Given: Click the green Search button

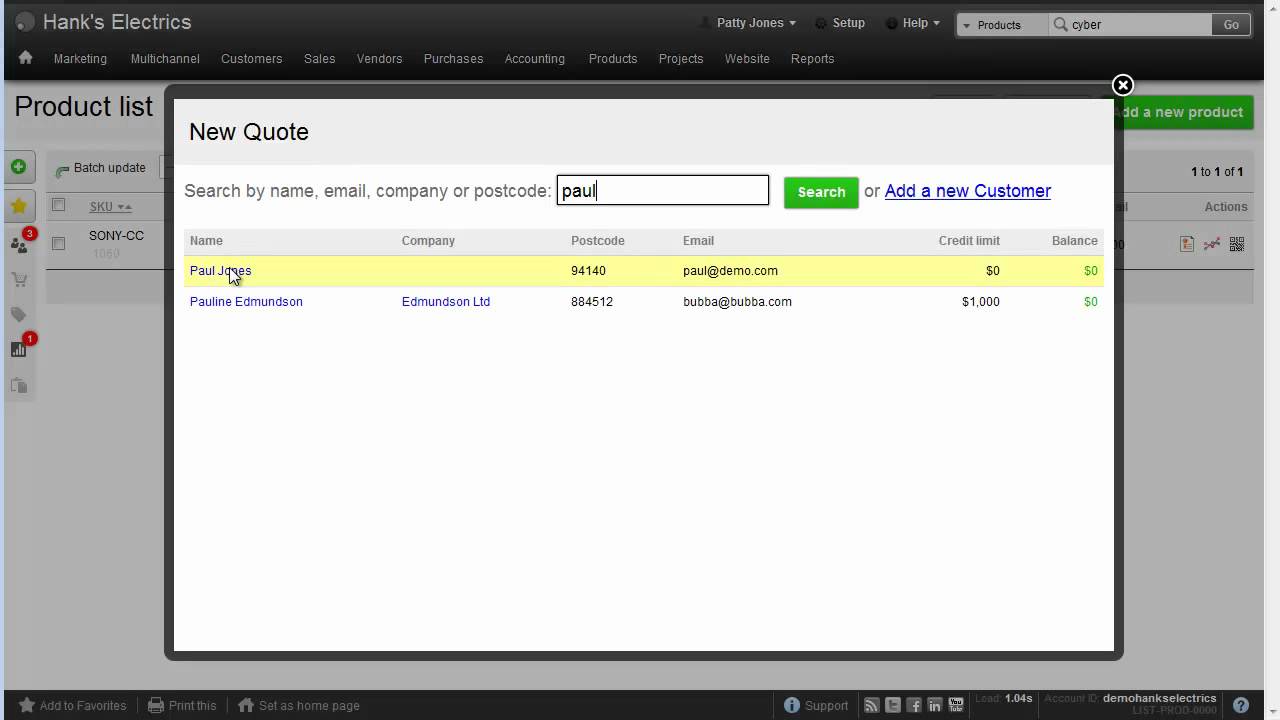Looking at the screenshot, I should (821, 192).
